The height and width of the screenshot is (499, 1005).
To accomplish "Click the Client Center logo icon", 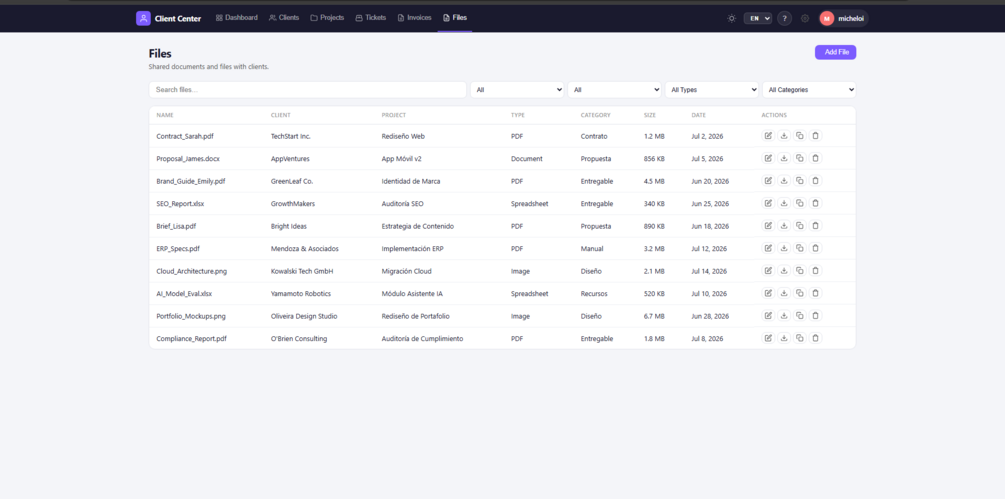I will coord(143,19).
